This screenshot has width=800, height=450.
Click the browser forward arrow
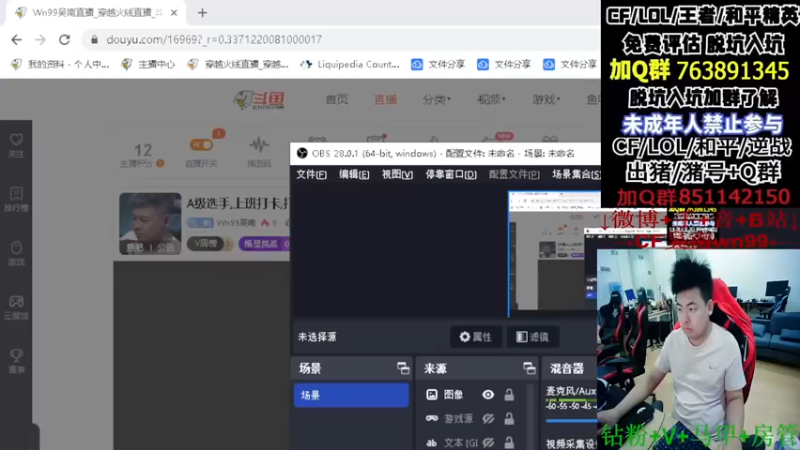click(40, 39)
